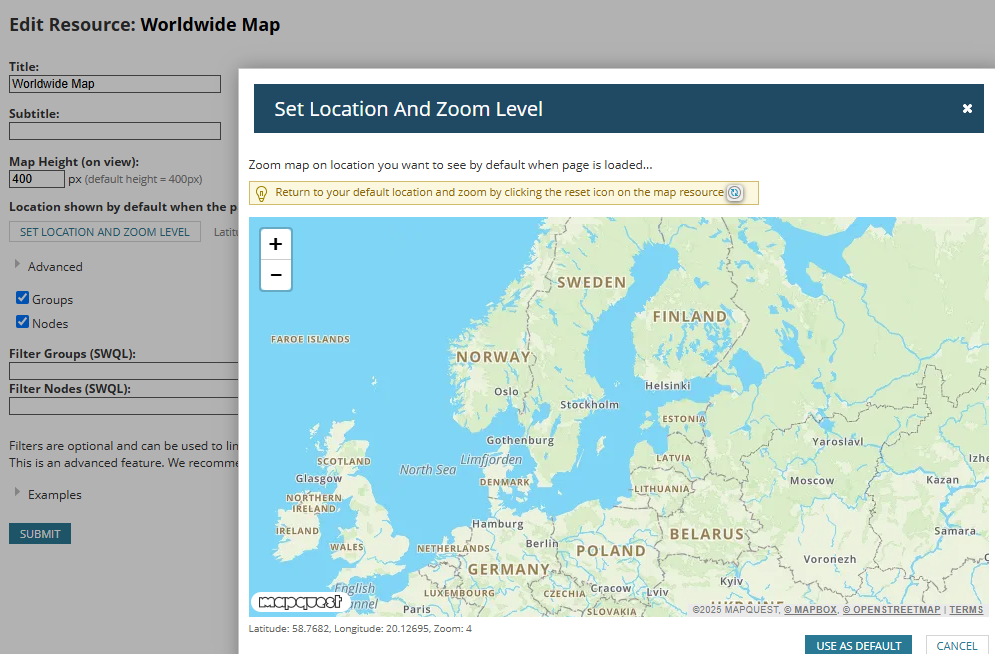Click Set Location And Zoom Level button
The width and height of the screenshot is (995, 654).
point(105,232)
